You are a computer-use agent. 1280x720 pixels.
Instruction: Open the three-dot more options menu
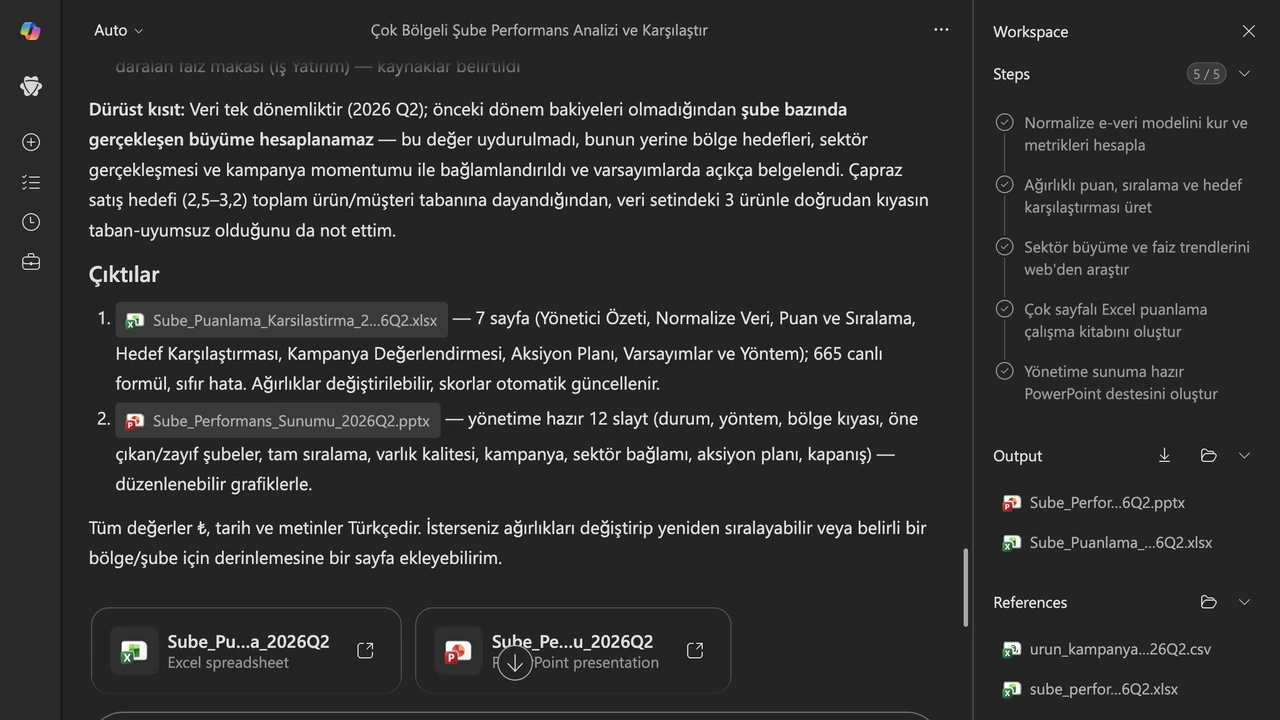tap(941, 30)
